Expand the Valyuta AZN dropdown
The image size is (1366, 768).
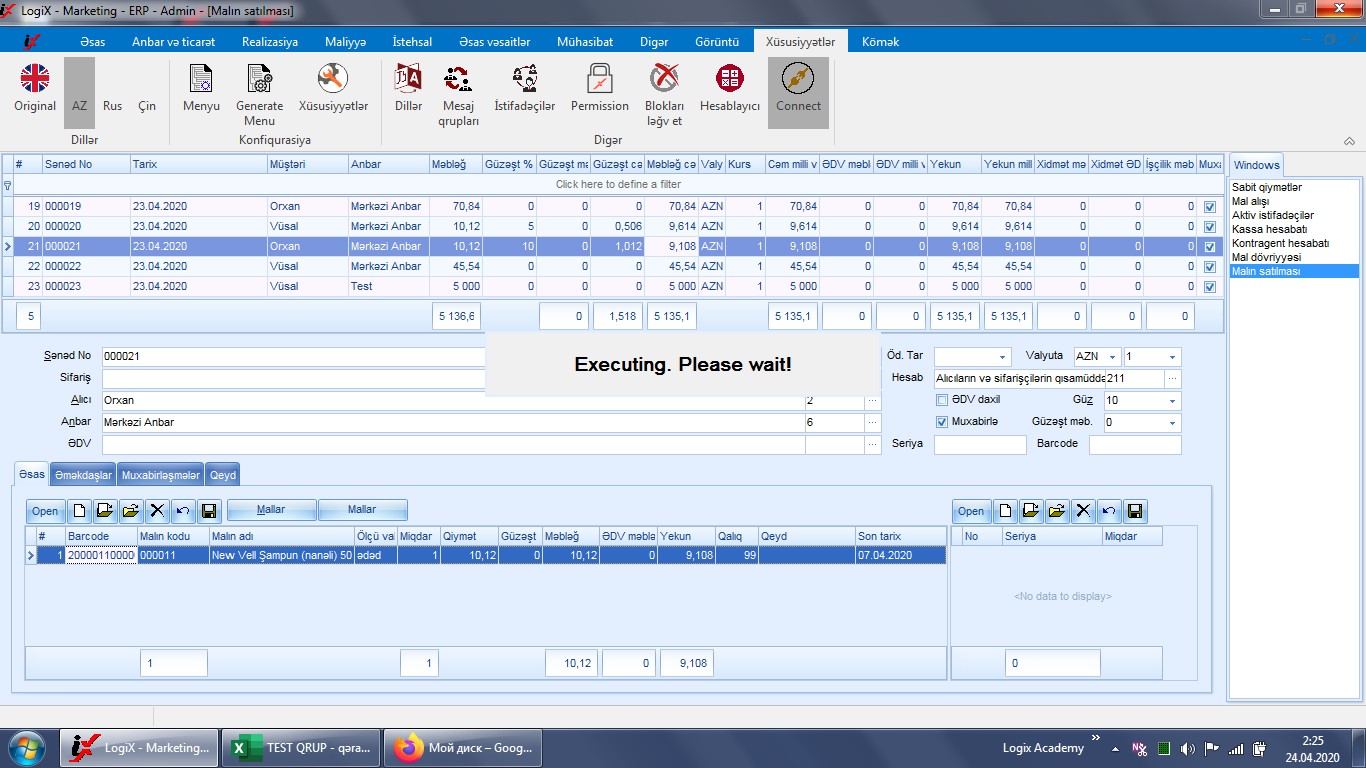pyautogui.click(x=1113, y=357)
